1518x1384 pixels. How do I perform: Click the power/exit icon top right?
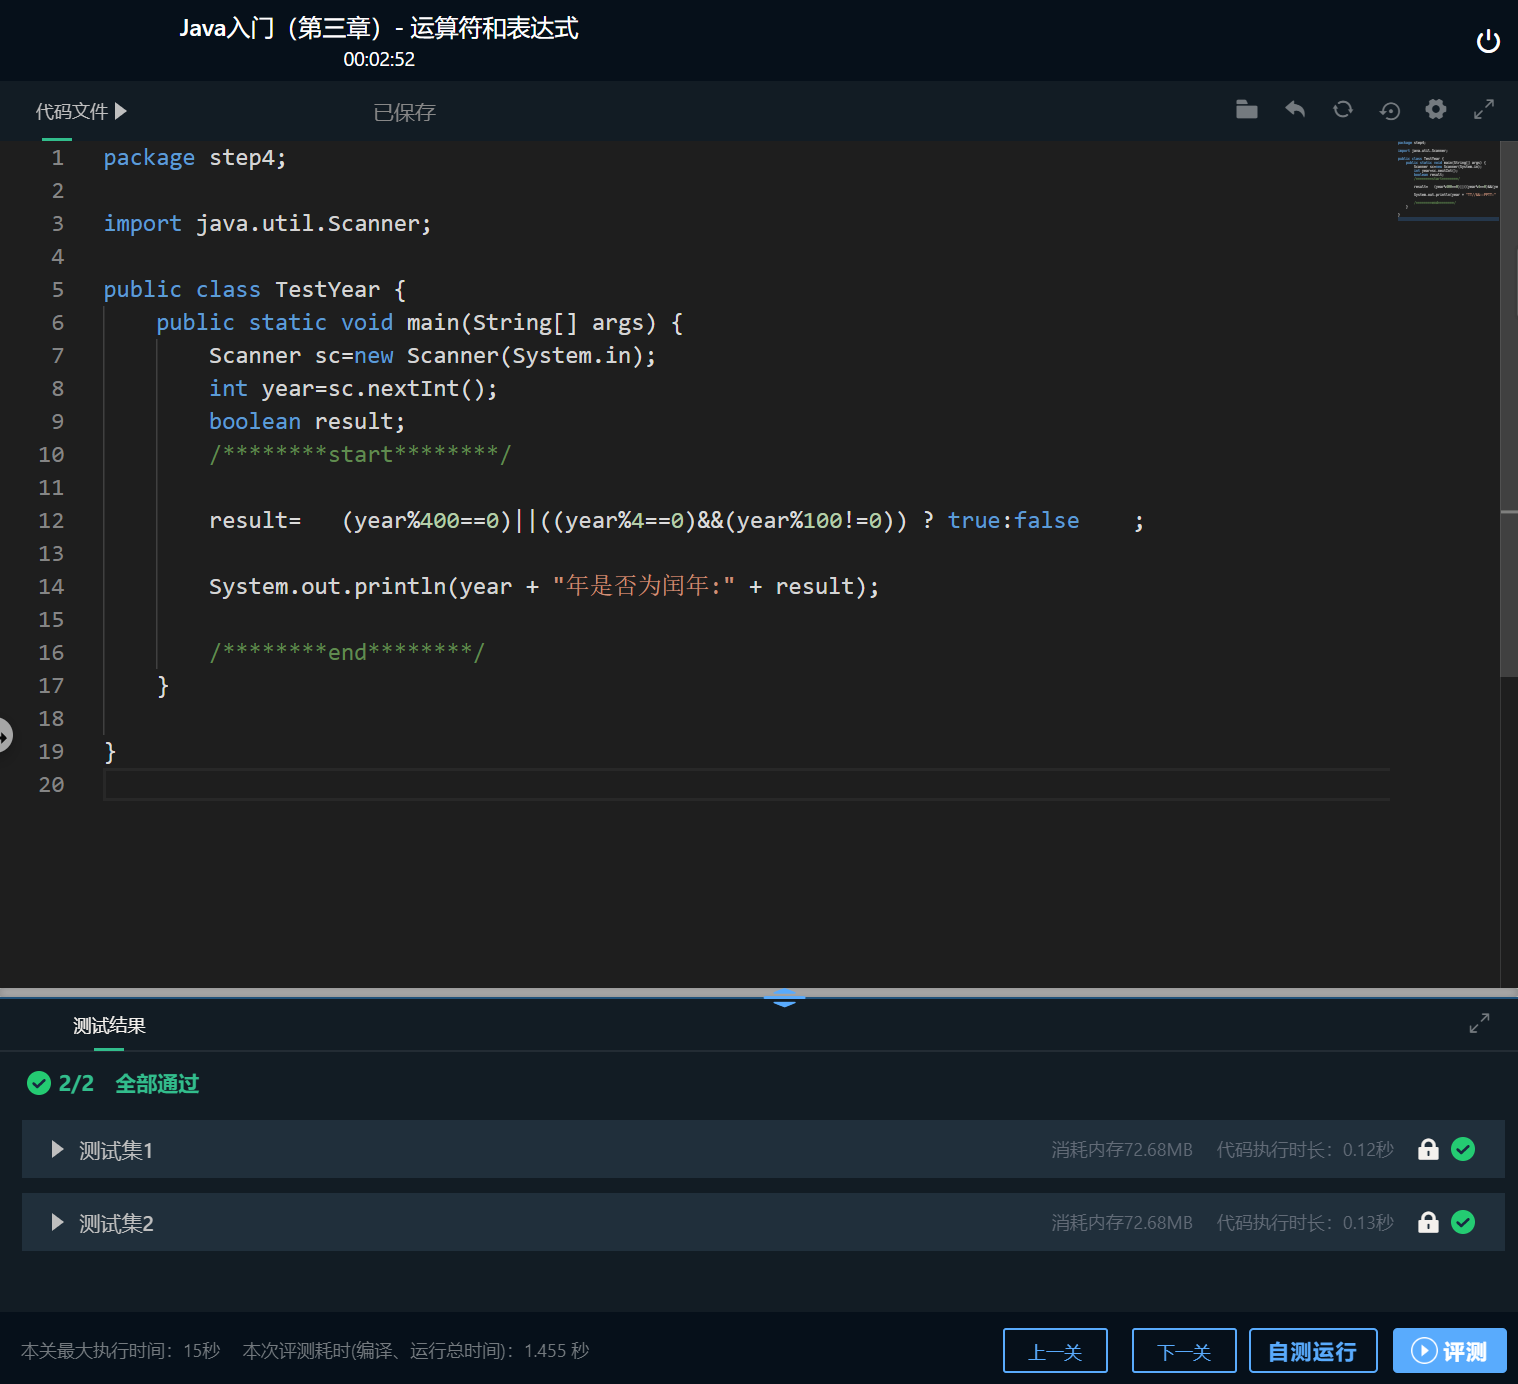coord(1489,41)
